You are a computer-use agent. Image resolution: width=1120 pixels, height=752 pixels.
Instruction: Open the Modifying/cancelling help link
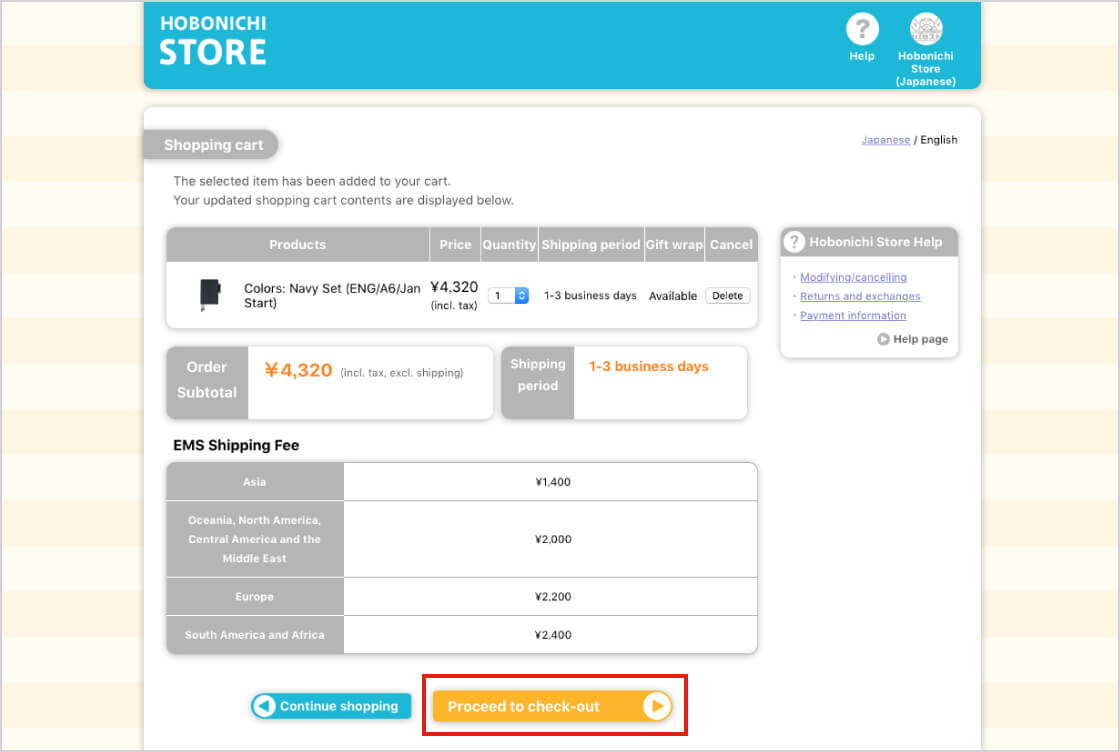pyautogui.click(x=853, y=277)
